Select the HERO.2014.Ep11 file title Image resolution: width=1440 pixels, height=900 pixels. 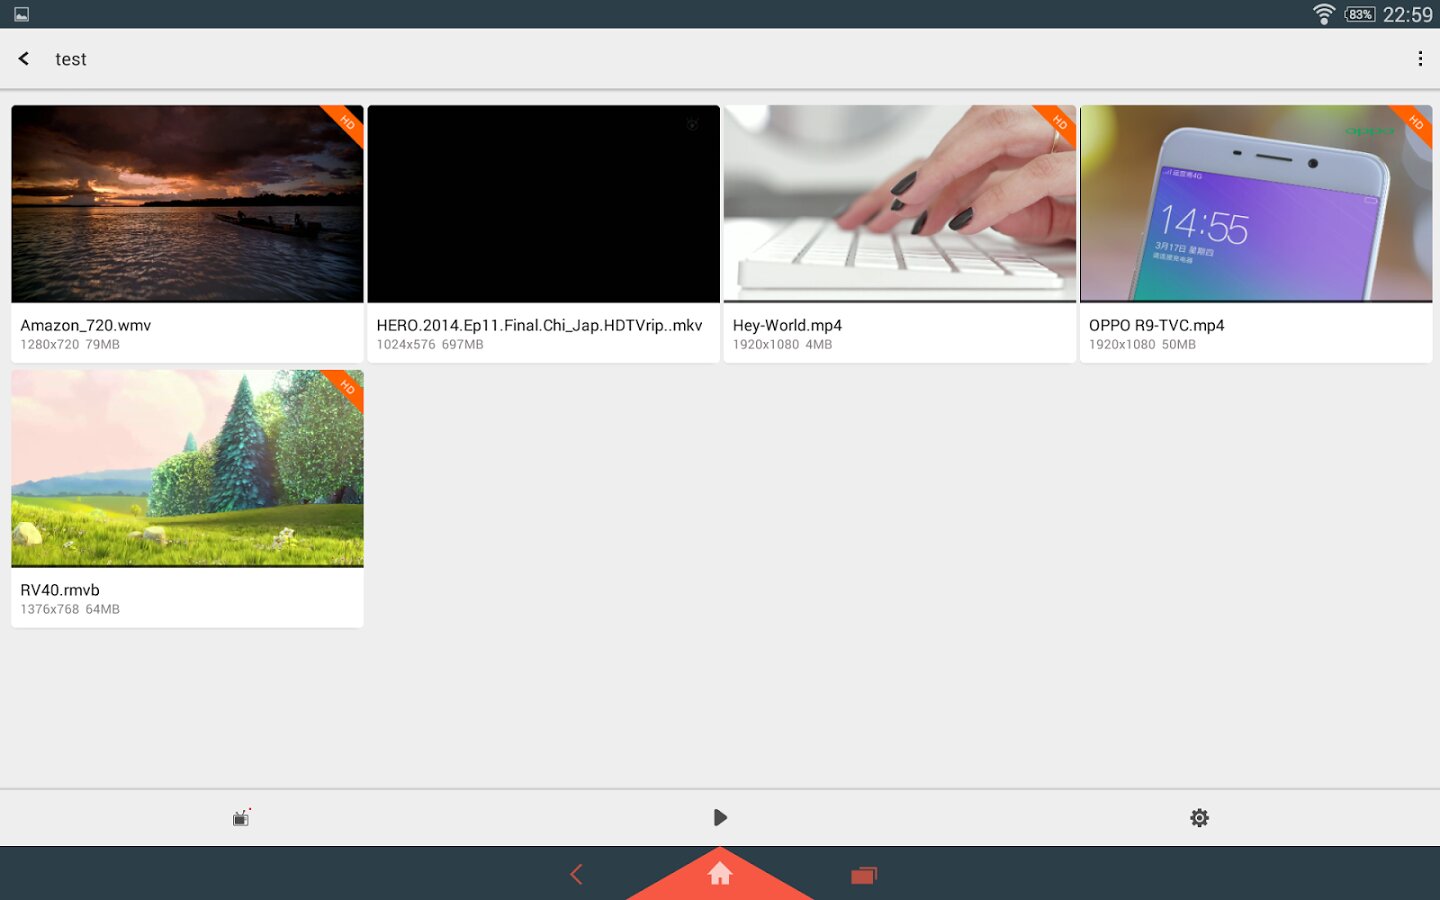pos(539,325)
